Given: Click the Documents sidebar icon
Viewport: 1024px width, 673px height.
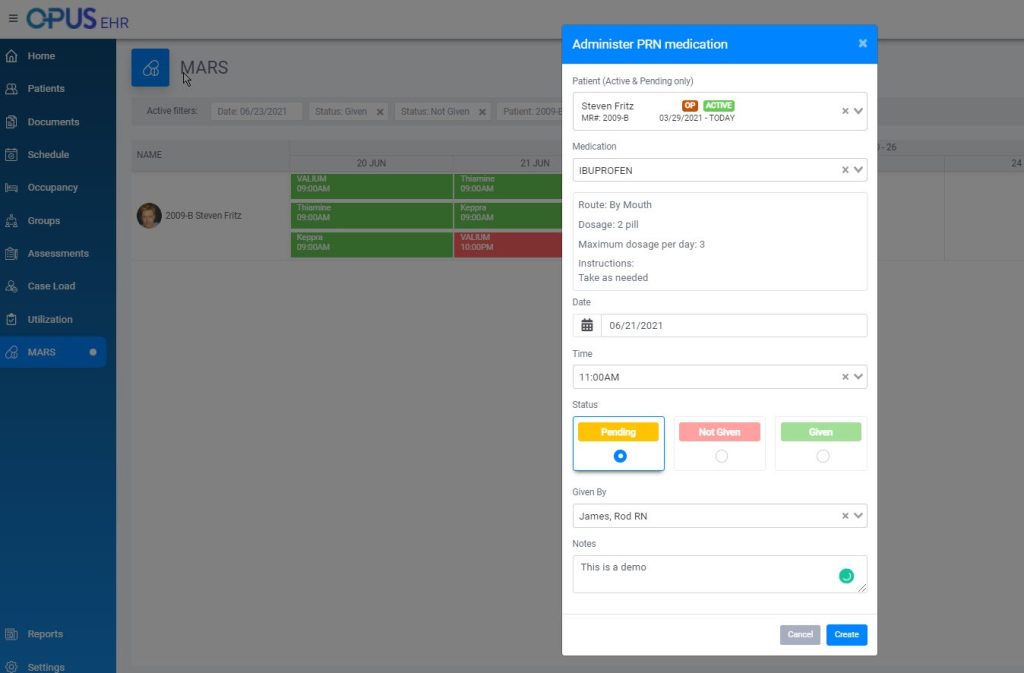Looking at the screenshot, I should [x=11, y=122].
